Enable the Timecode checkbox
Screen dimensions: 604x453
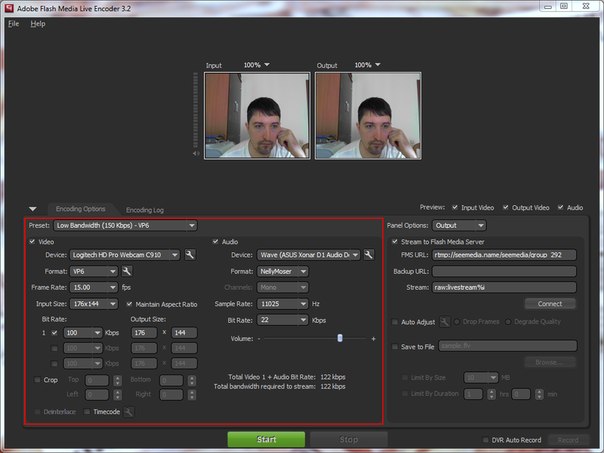click(x=87, y=412)
